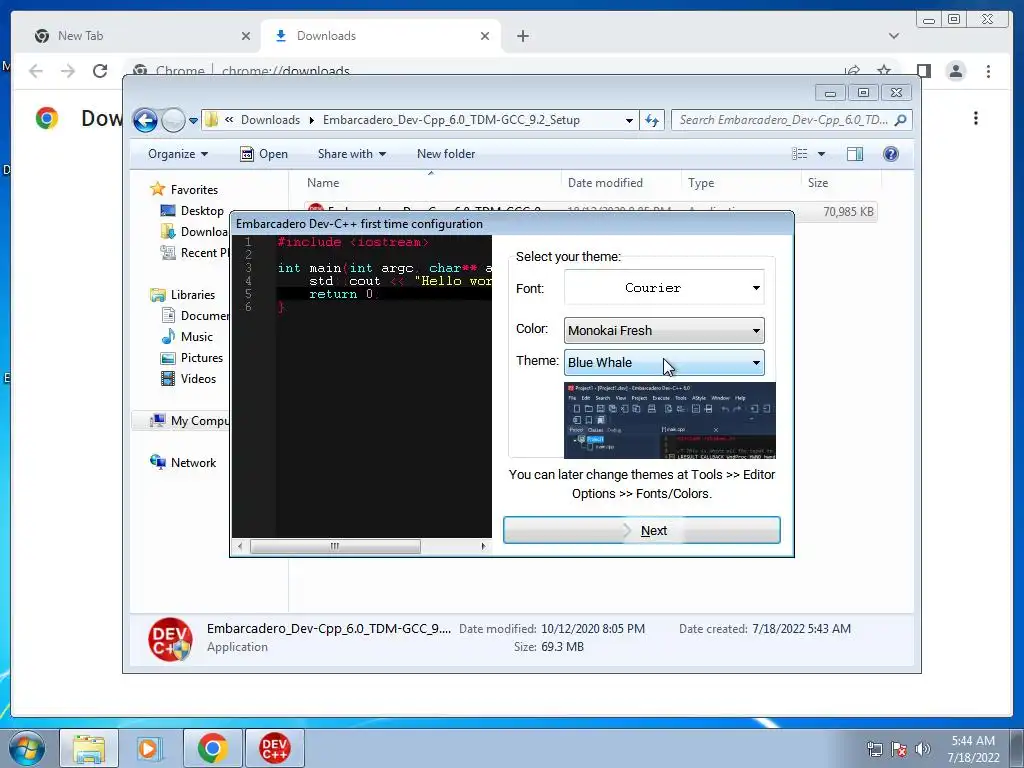This screenshot has width=1024, height=768.
Task: Open the view options dropdown arrow
Action: coord(822,154)
